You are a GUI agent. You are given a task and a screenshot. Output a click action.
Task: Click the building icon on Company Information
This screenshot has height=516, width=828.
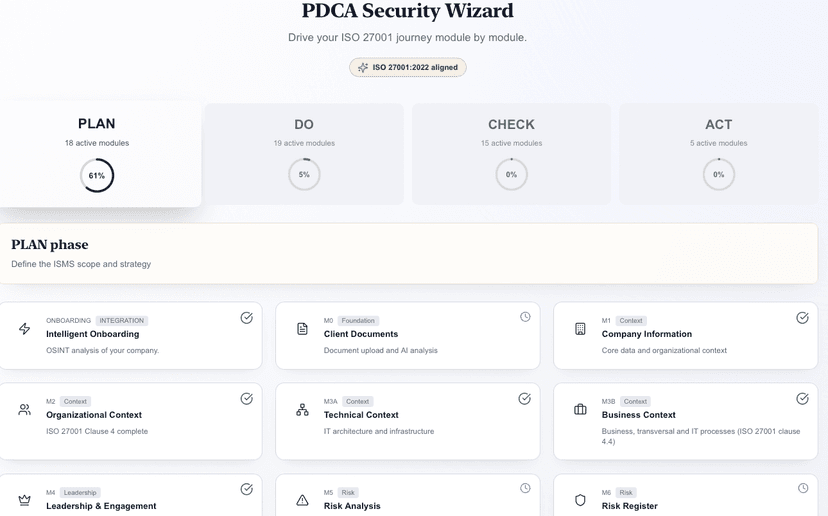pos(580,329)
